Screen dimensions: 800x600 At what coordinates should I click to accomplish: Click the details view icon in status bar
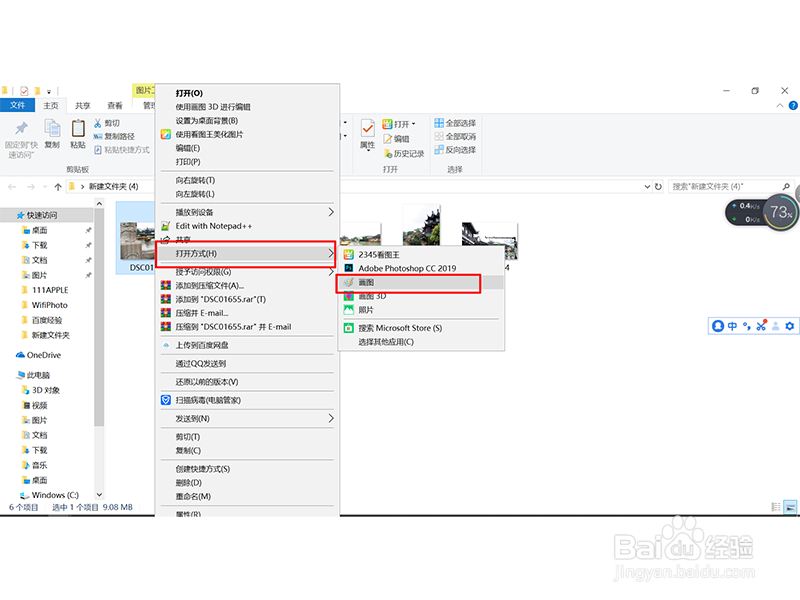click(776, 507)
